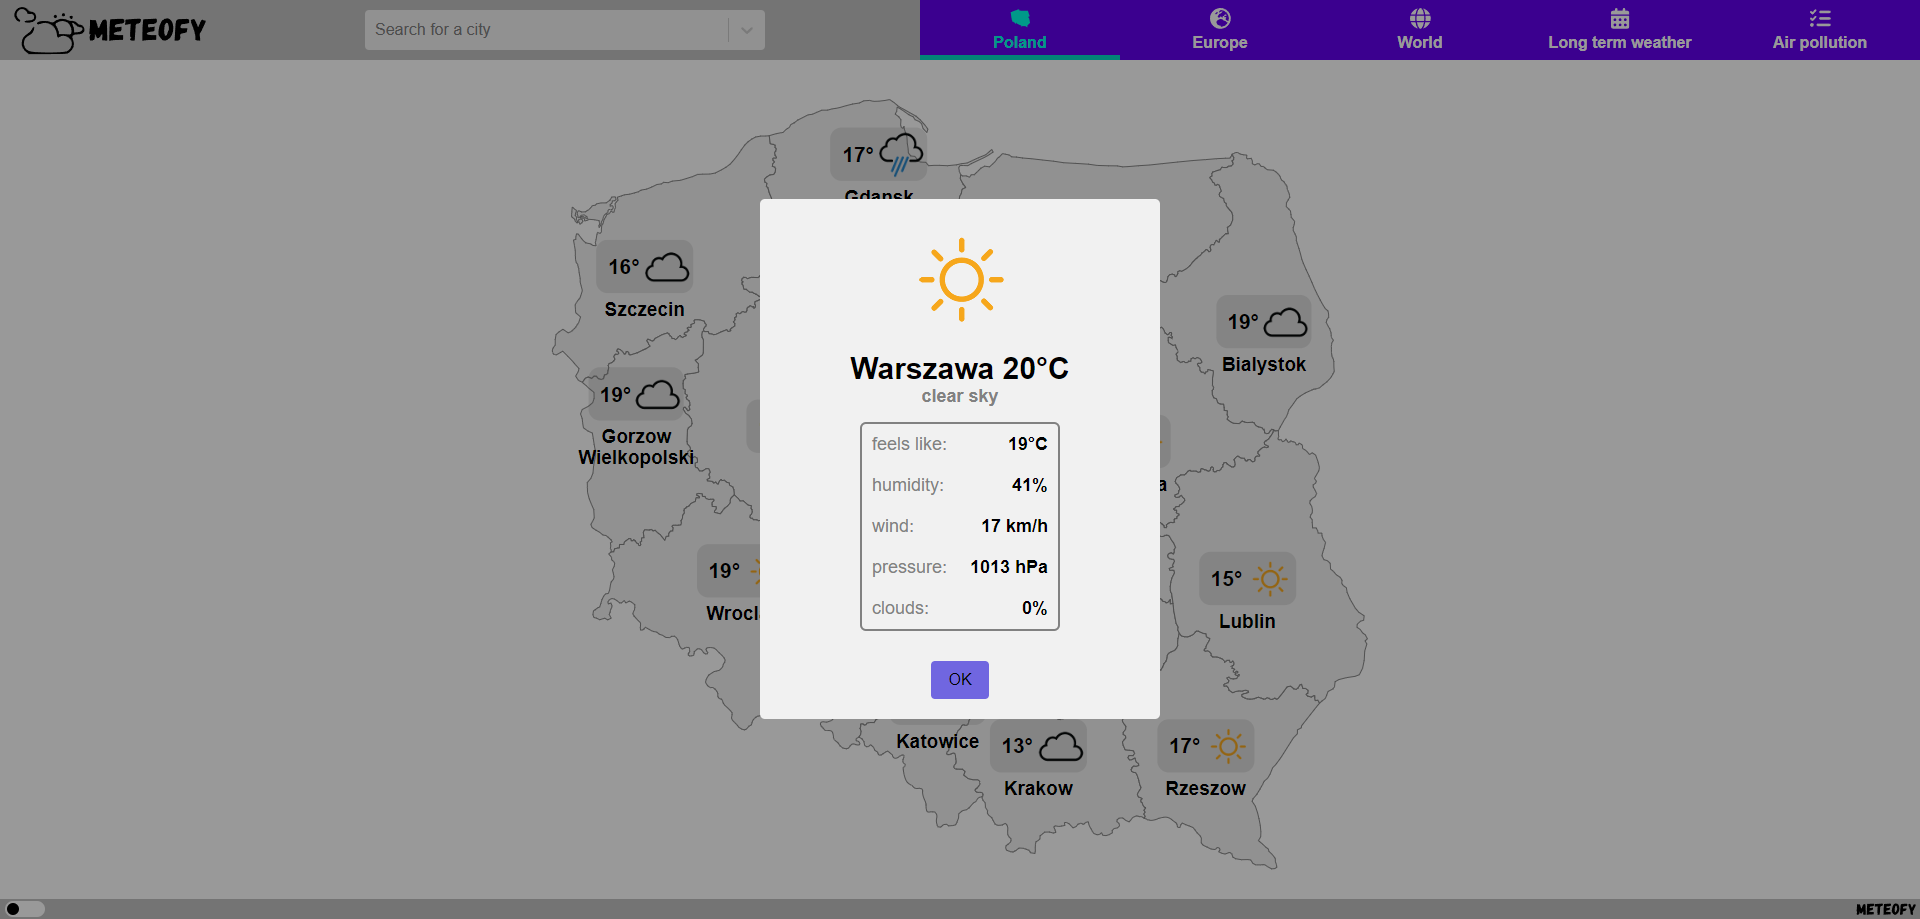This screenshot has height=919, width=1920.
Task: Select the Katowice city label
Action: tap(937, 741)
